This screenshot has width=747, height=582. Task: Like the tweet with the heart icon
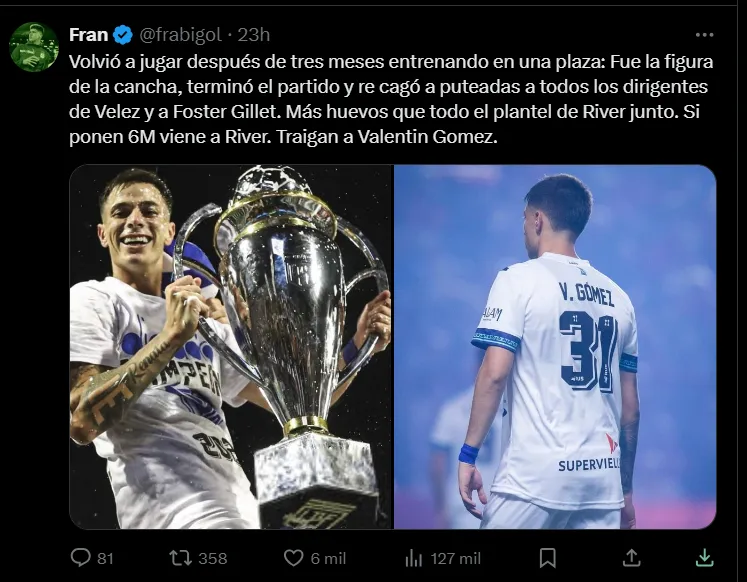pos(294,557)
